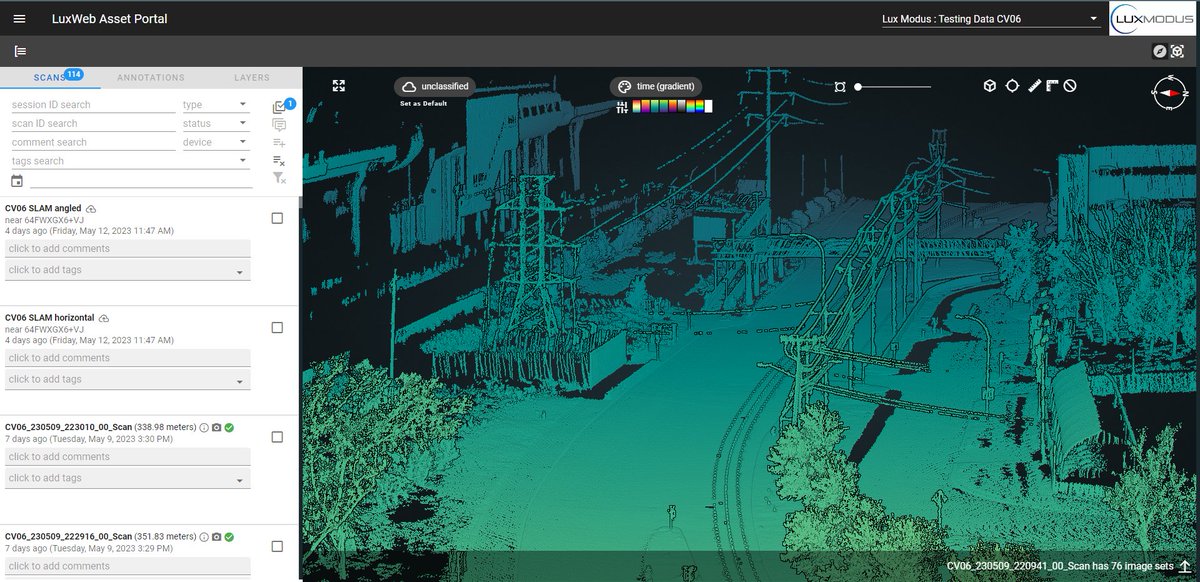The image size is (1200, 582).
Task: Click the LuxModus logo
Action: 1151,19
